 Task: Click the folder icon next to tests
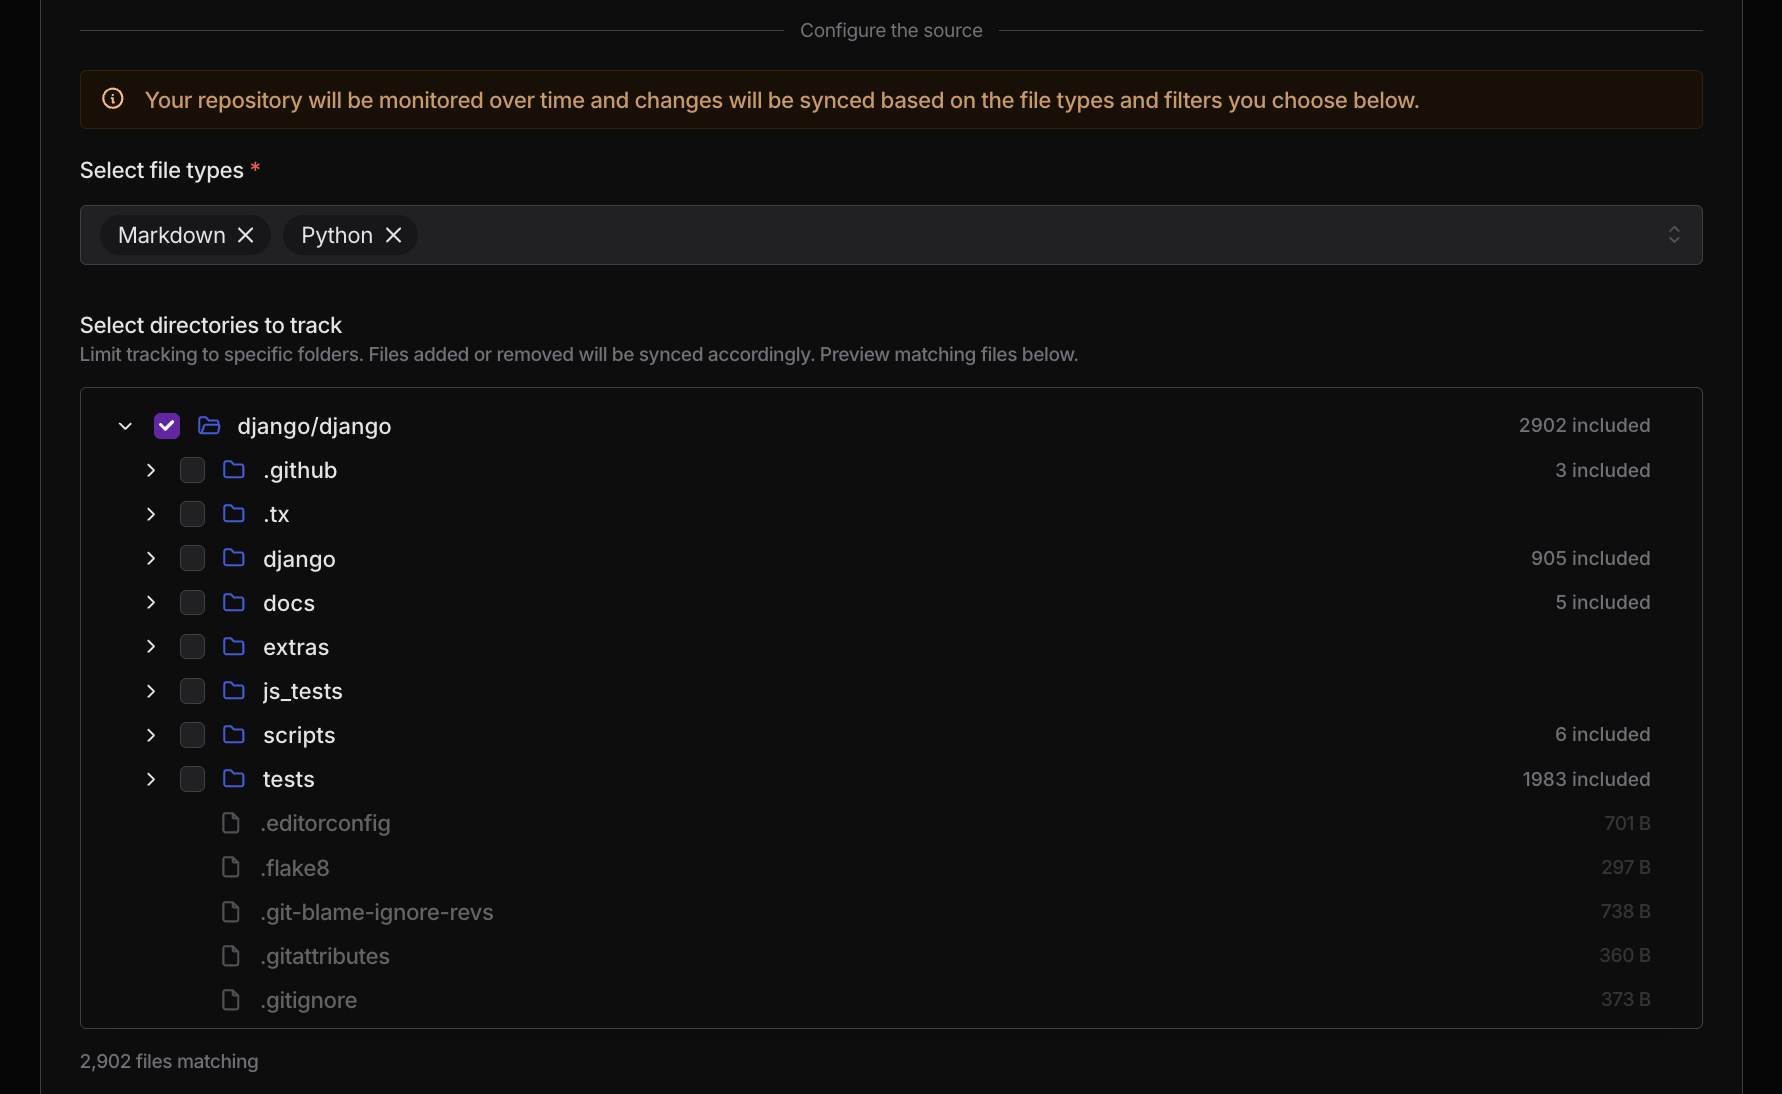click(x=232, y=779)
